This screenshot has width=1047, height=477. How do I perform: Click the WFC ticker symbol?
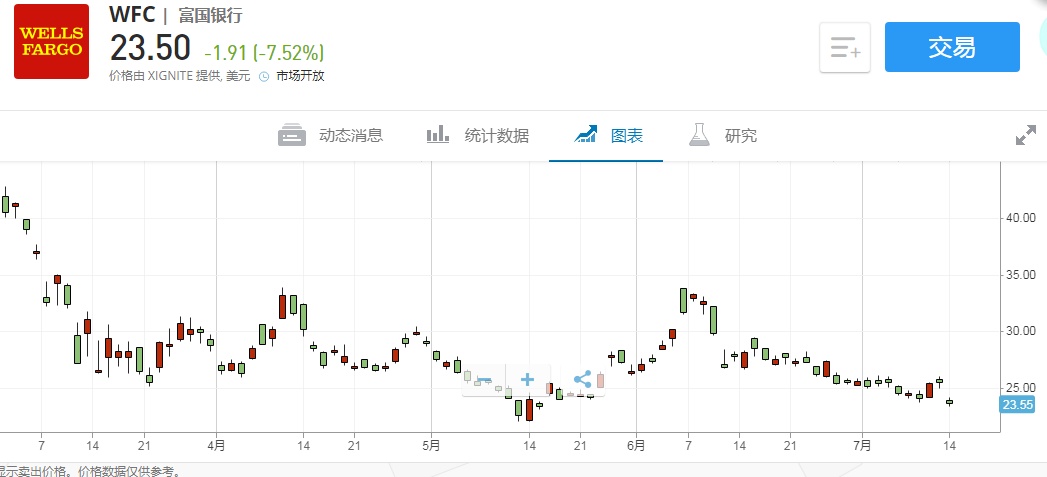(132, 15)
